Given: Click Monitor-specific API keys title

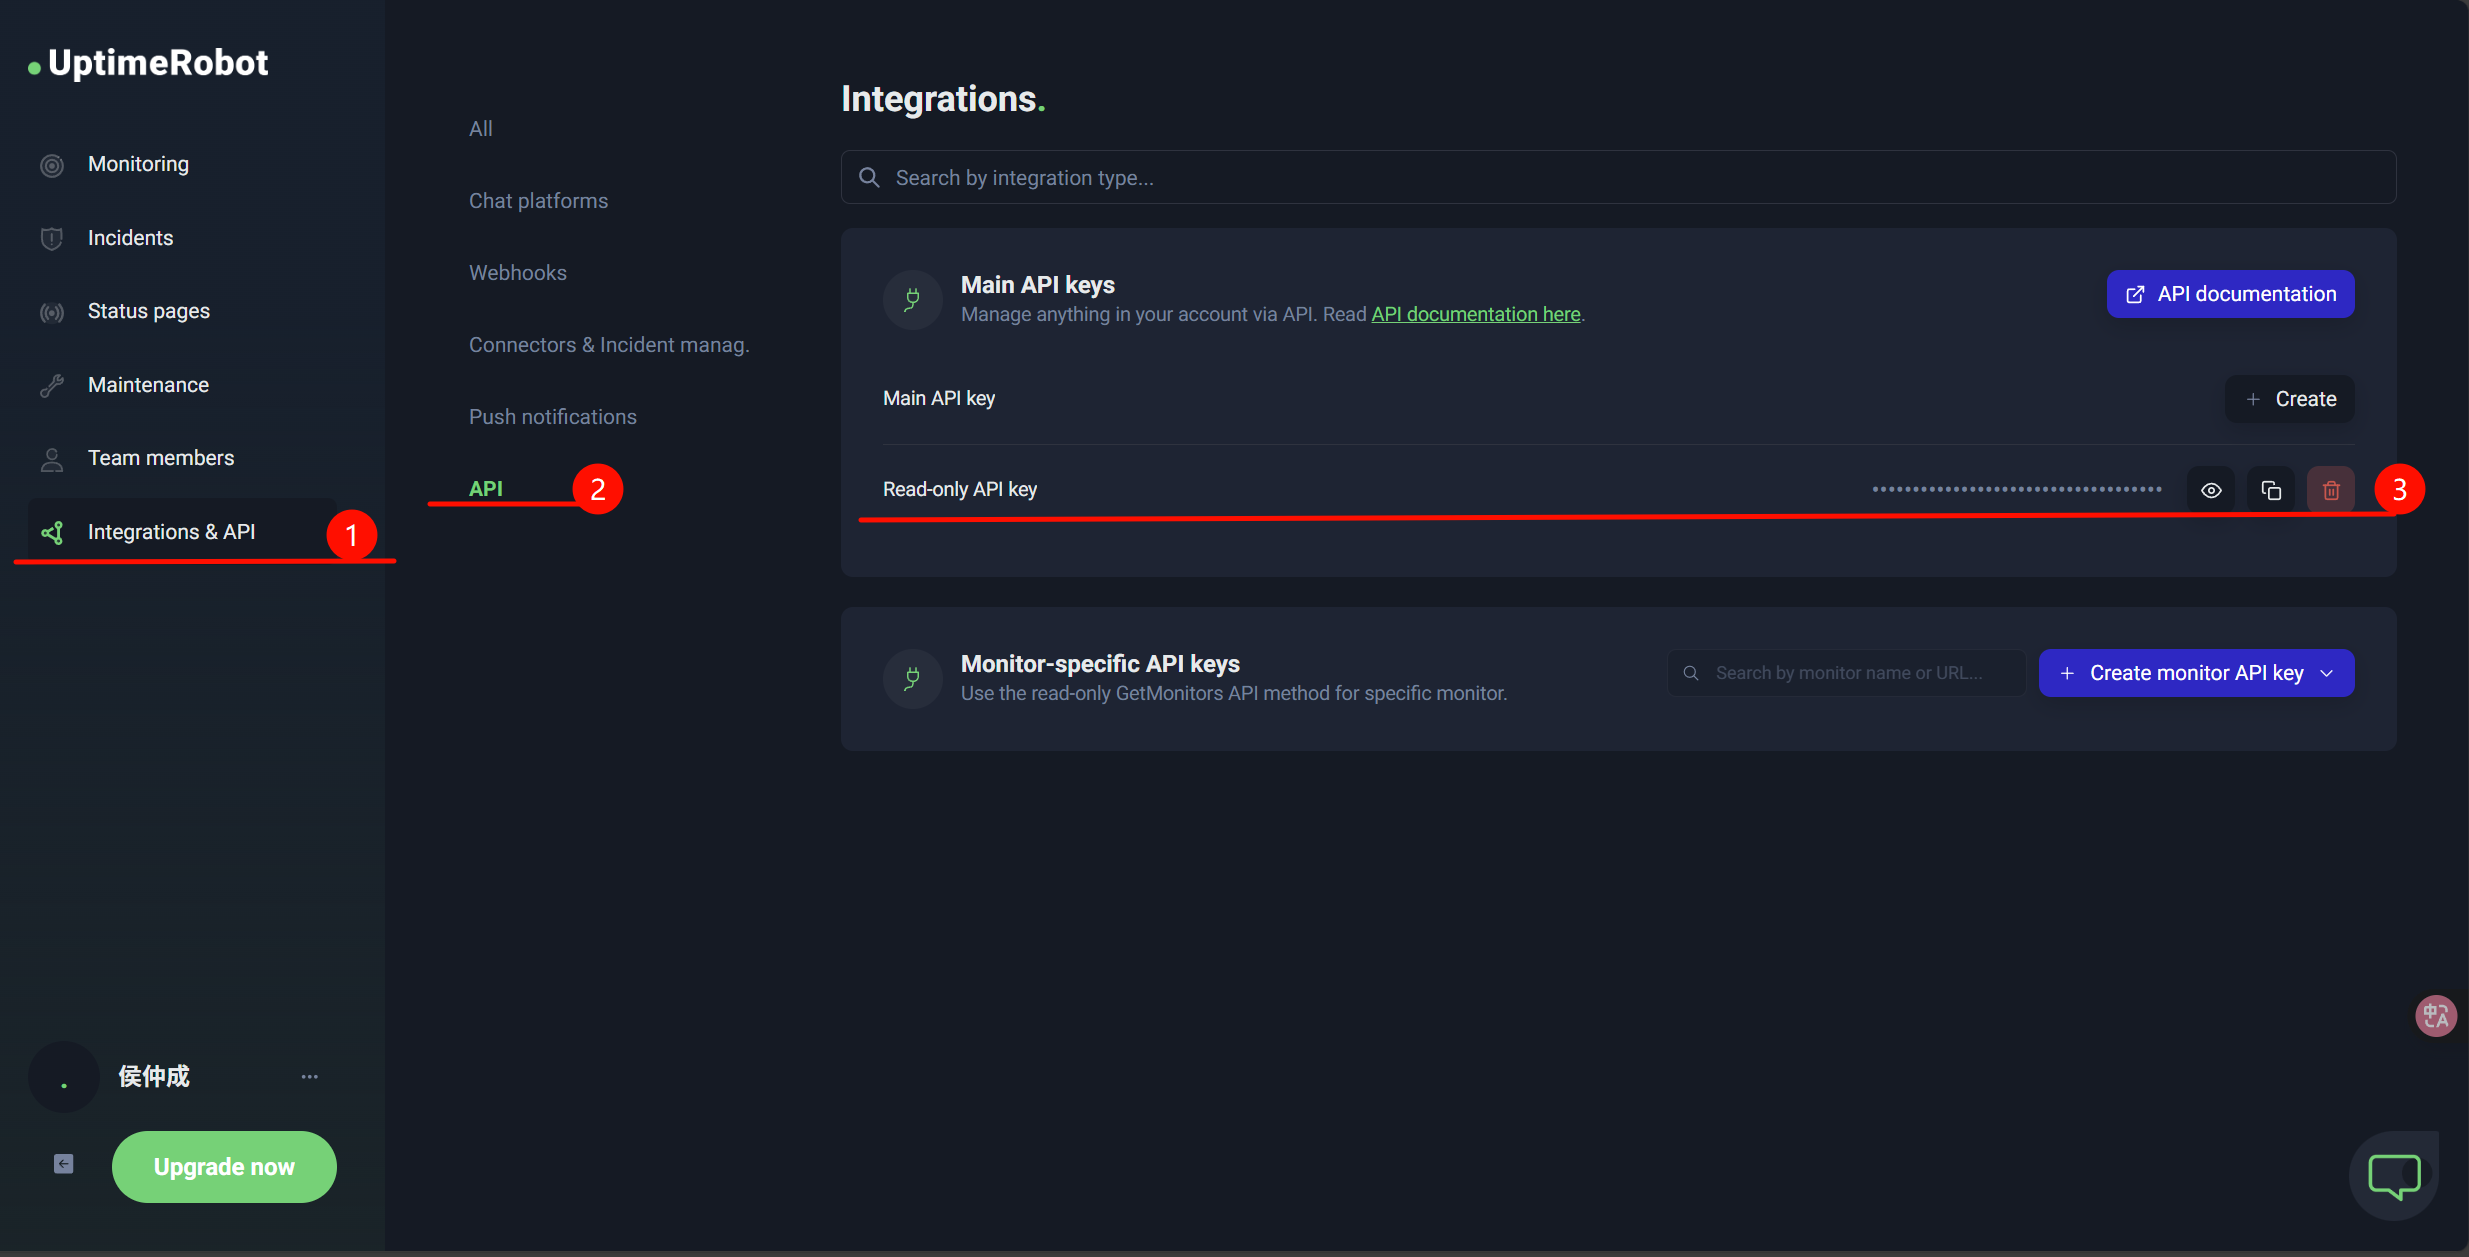Looking at the screenshot, I should pyautogui.click(x=1100, y=664).
